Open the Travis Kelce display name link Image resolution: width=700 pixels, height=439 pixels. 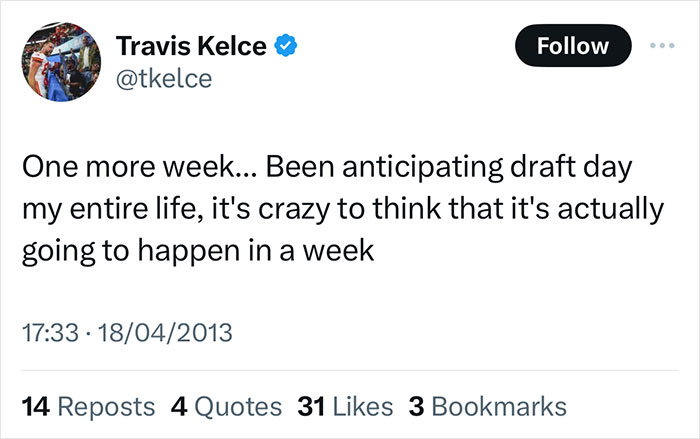point(193,46)
